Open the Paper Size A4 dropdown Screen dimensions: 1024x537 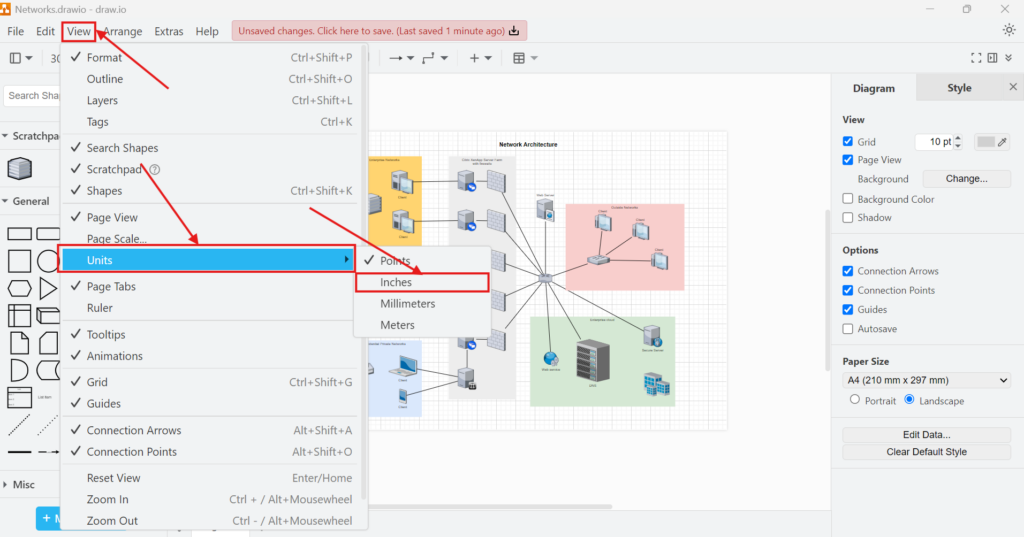click(926, 380)
